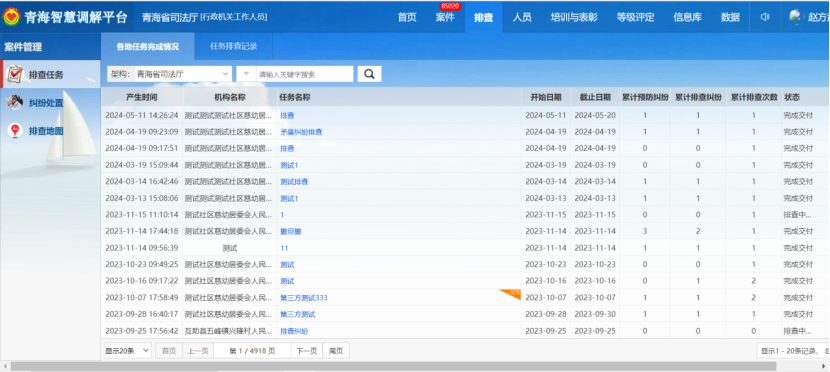830x372 pixels.
Task: Click the 排查任务 clipboard icon
Action: (15, 75)
